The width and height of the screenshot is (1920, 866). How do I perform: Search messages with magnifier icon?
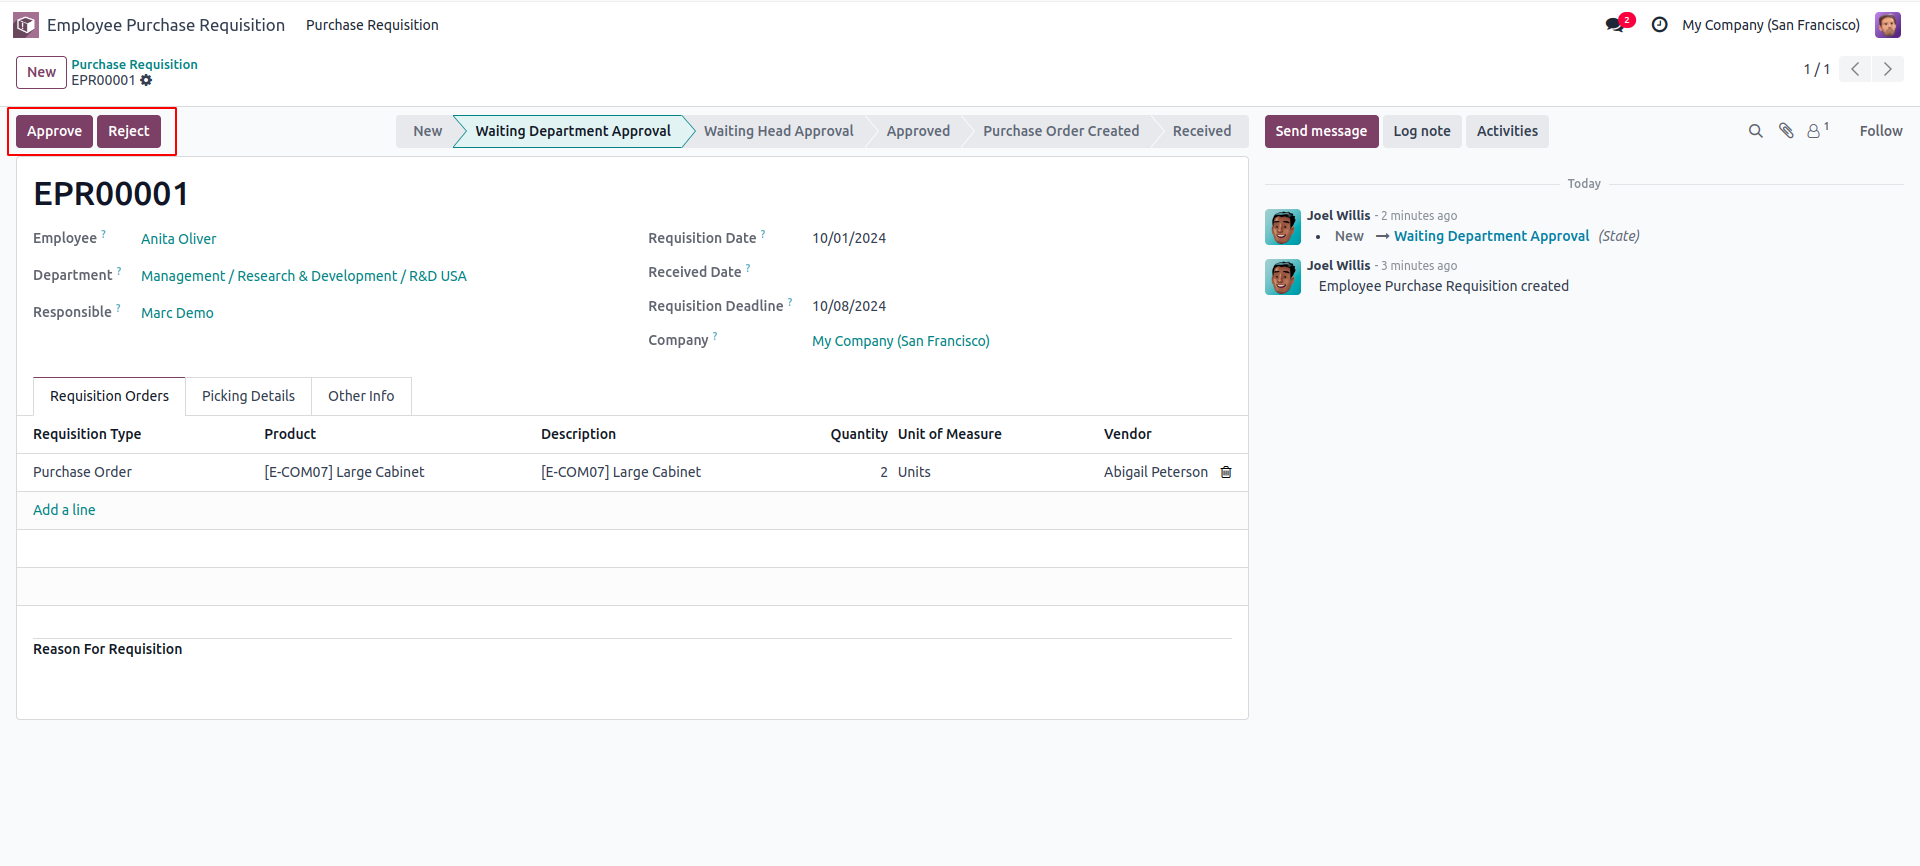pos(1755,131)
